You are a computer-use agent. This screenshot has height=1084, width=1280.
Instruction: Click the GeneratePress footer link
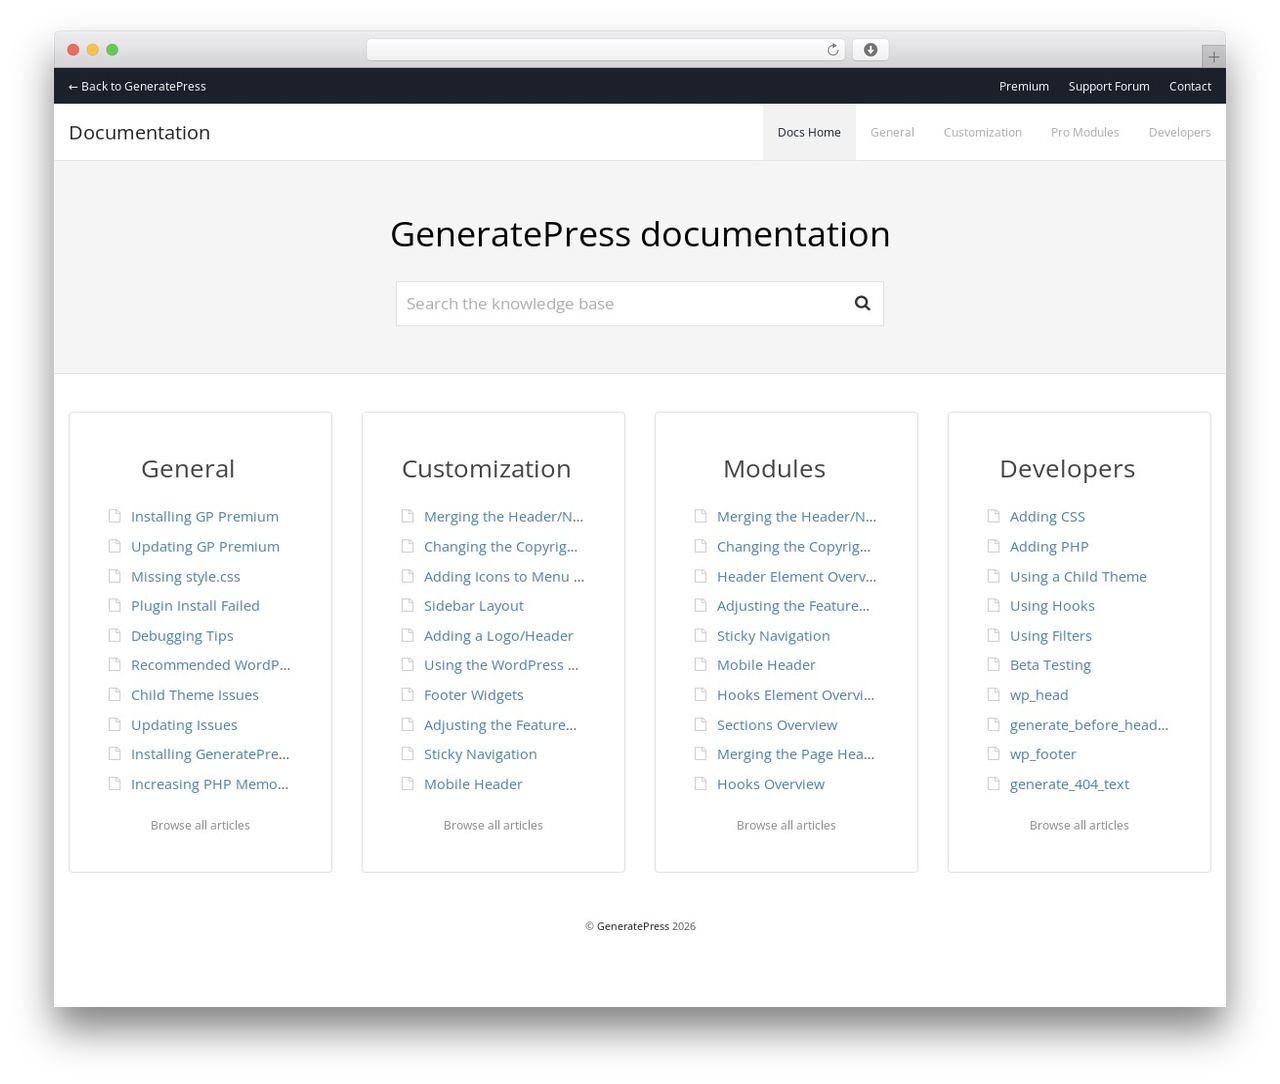point(633,926)
